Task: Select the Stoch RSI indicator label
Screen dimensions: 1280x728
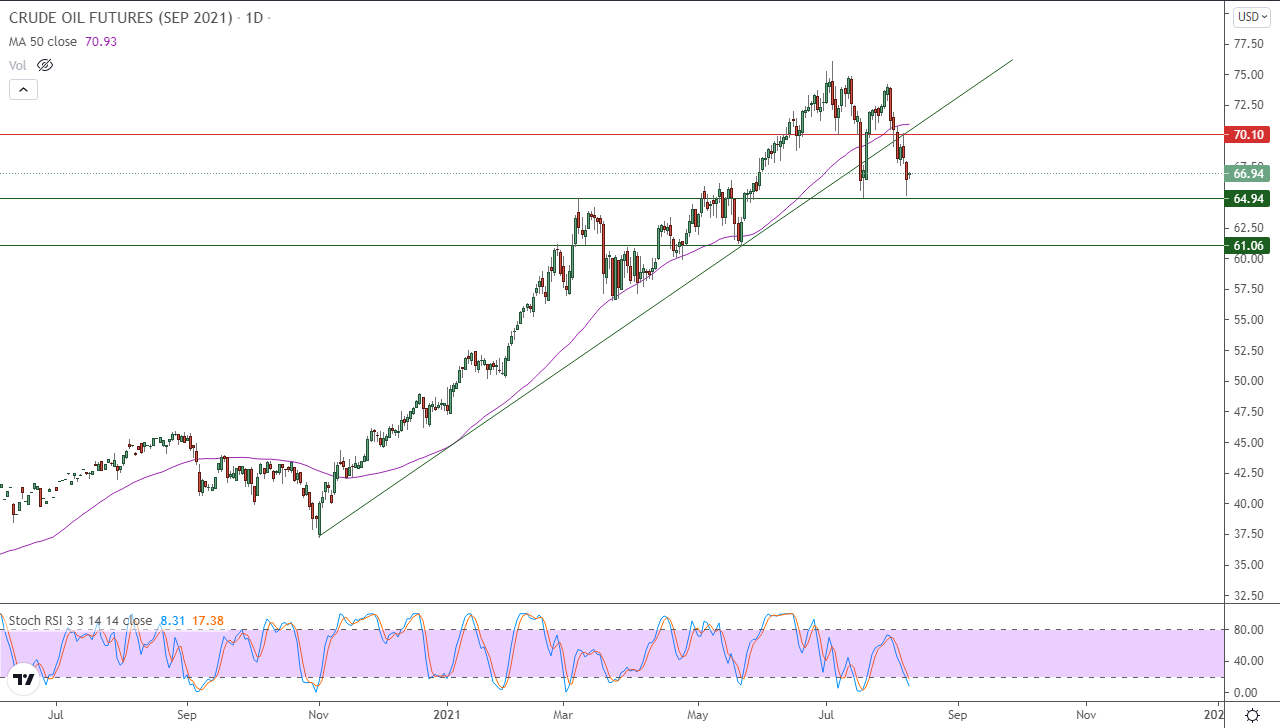Action: pos(80,620)
